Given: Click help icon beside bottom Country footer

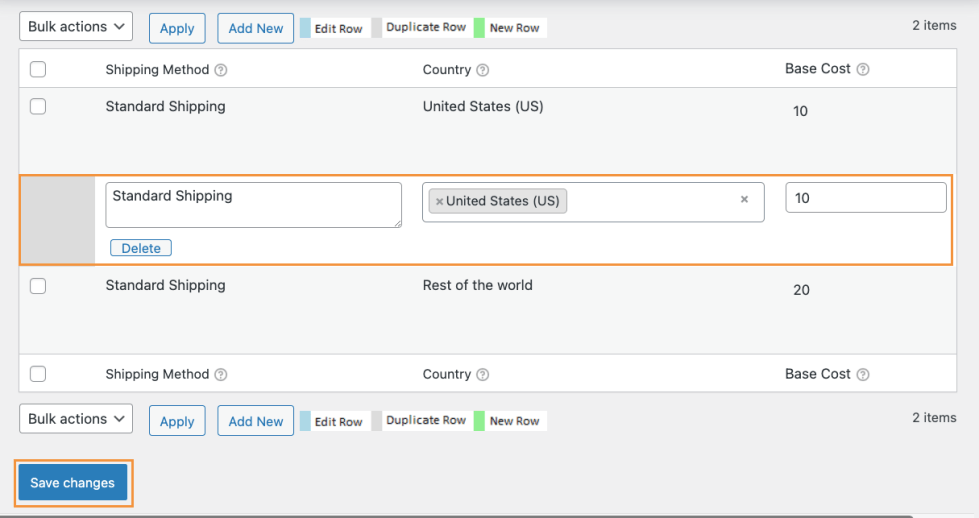Looking at the screenshot, I should pos(483,375).
